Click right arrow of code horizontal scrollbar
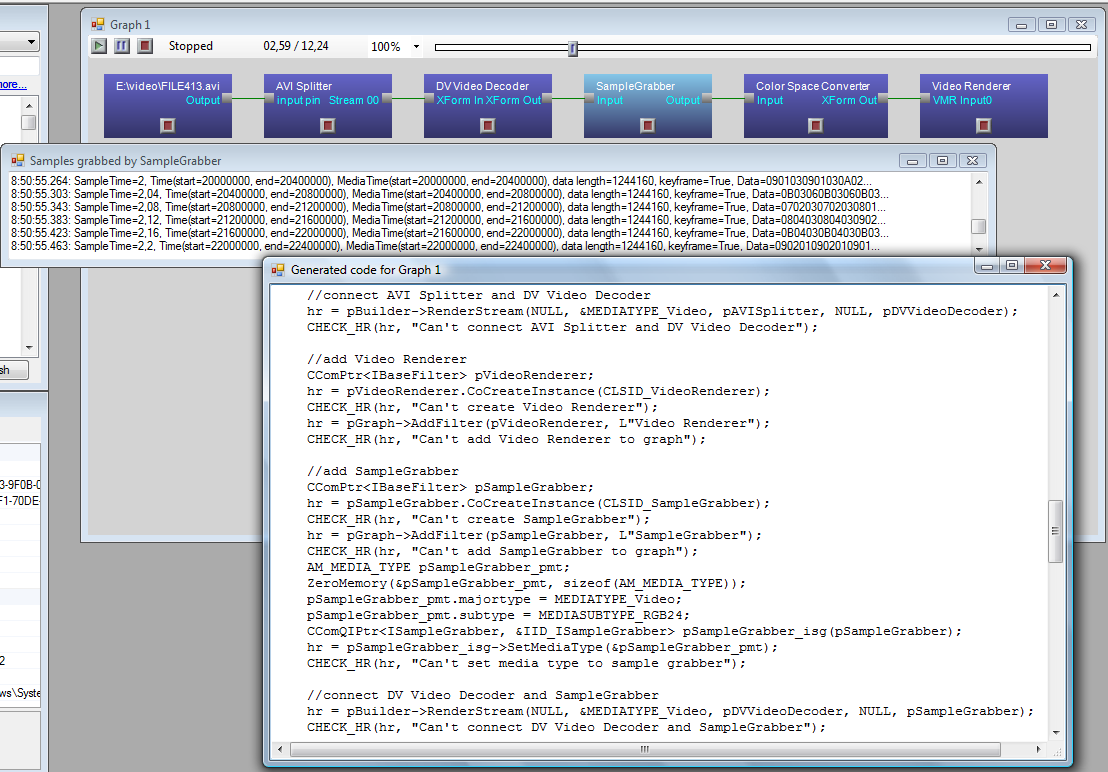The width and height of the screenshot is (1108, 772). click(1038, 749)
